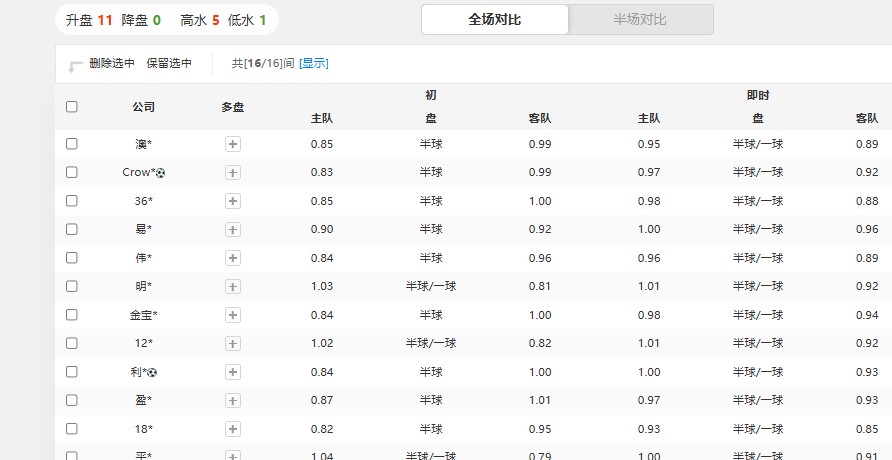This screenshot has width=892, height=460.
Task: Click company name 明*
Action: (x=143, y=287)
